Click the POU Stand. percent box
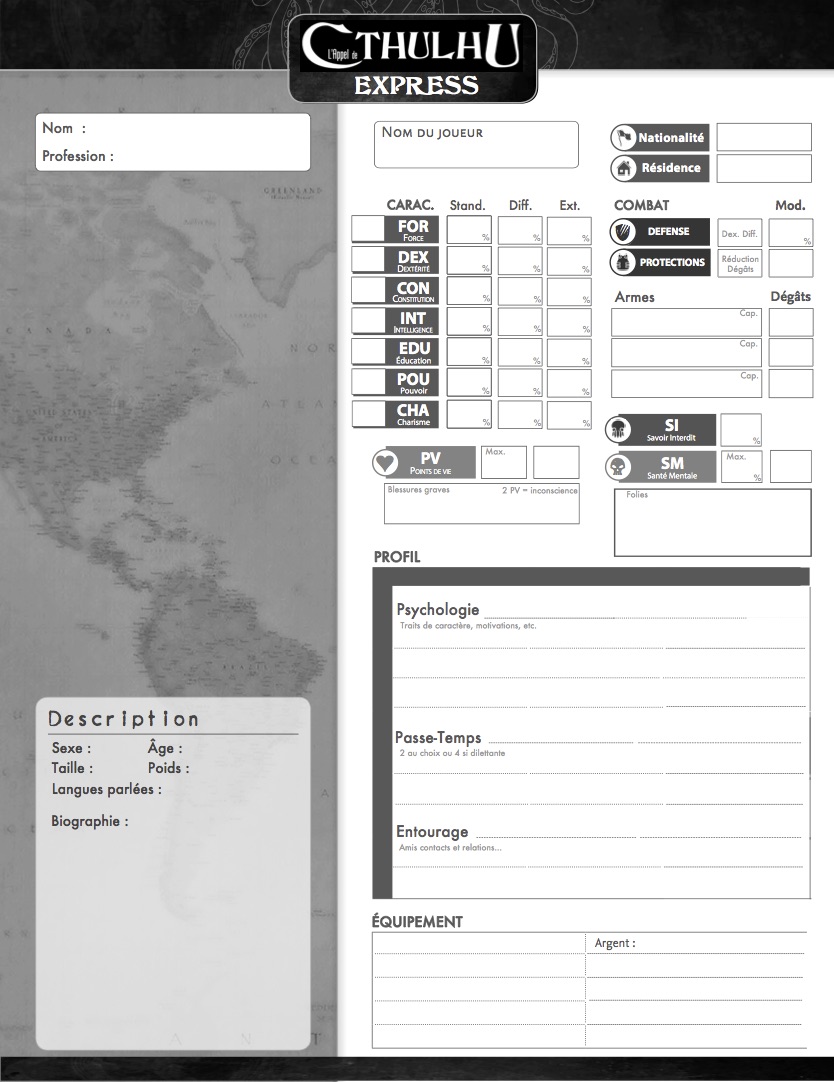 point(469,382)
